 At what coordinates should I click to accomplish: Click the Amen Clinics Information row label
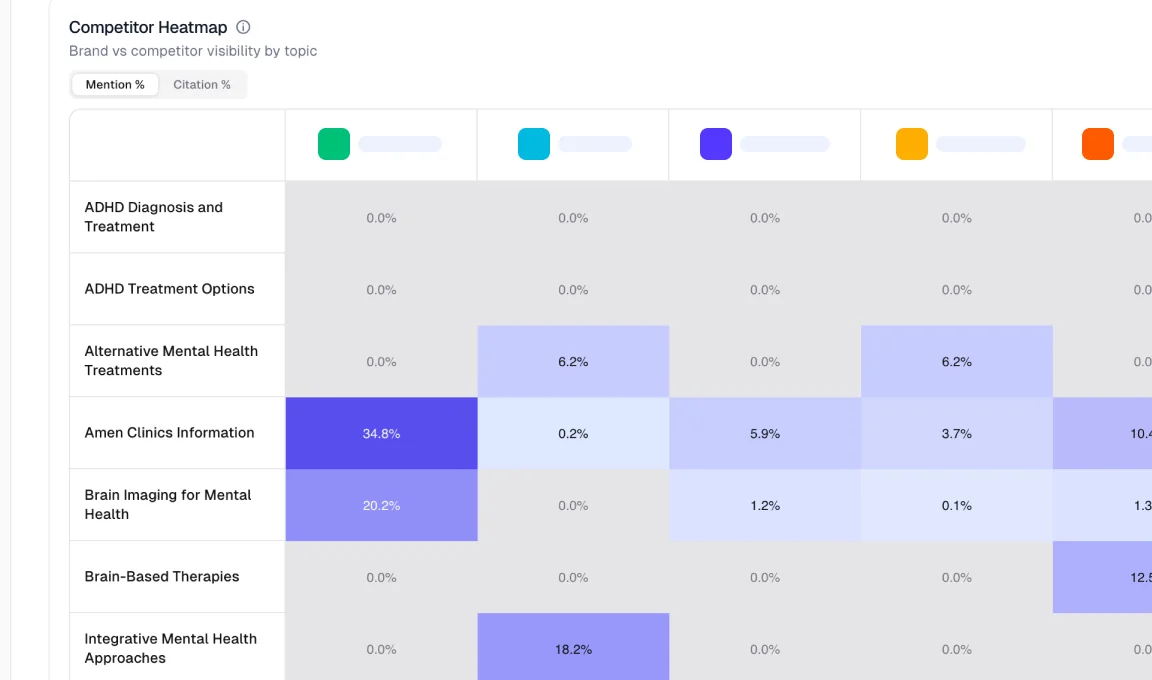[x=169, y=433]
